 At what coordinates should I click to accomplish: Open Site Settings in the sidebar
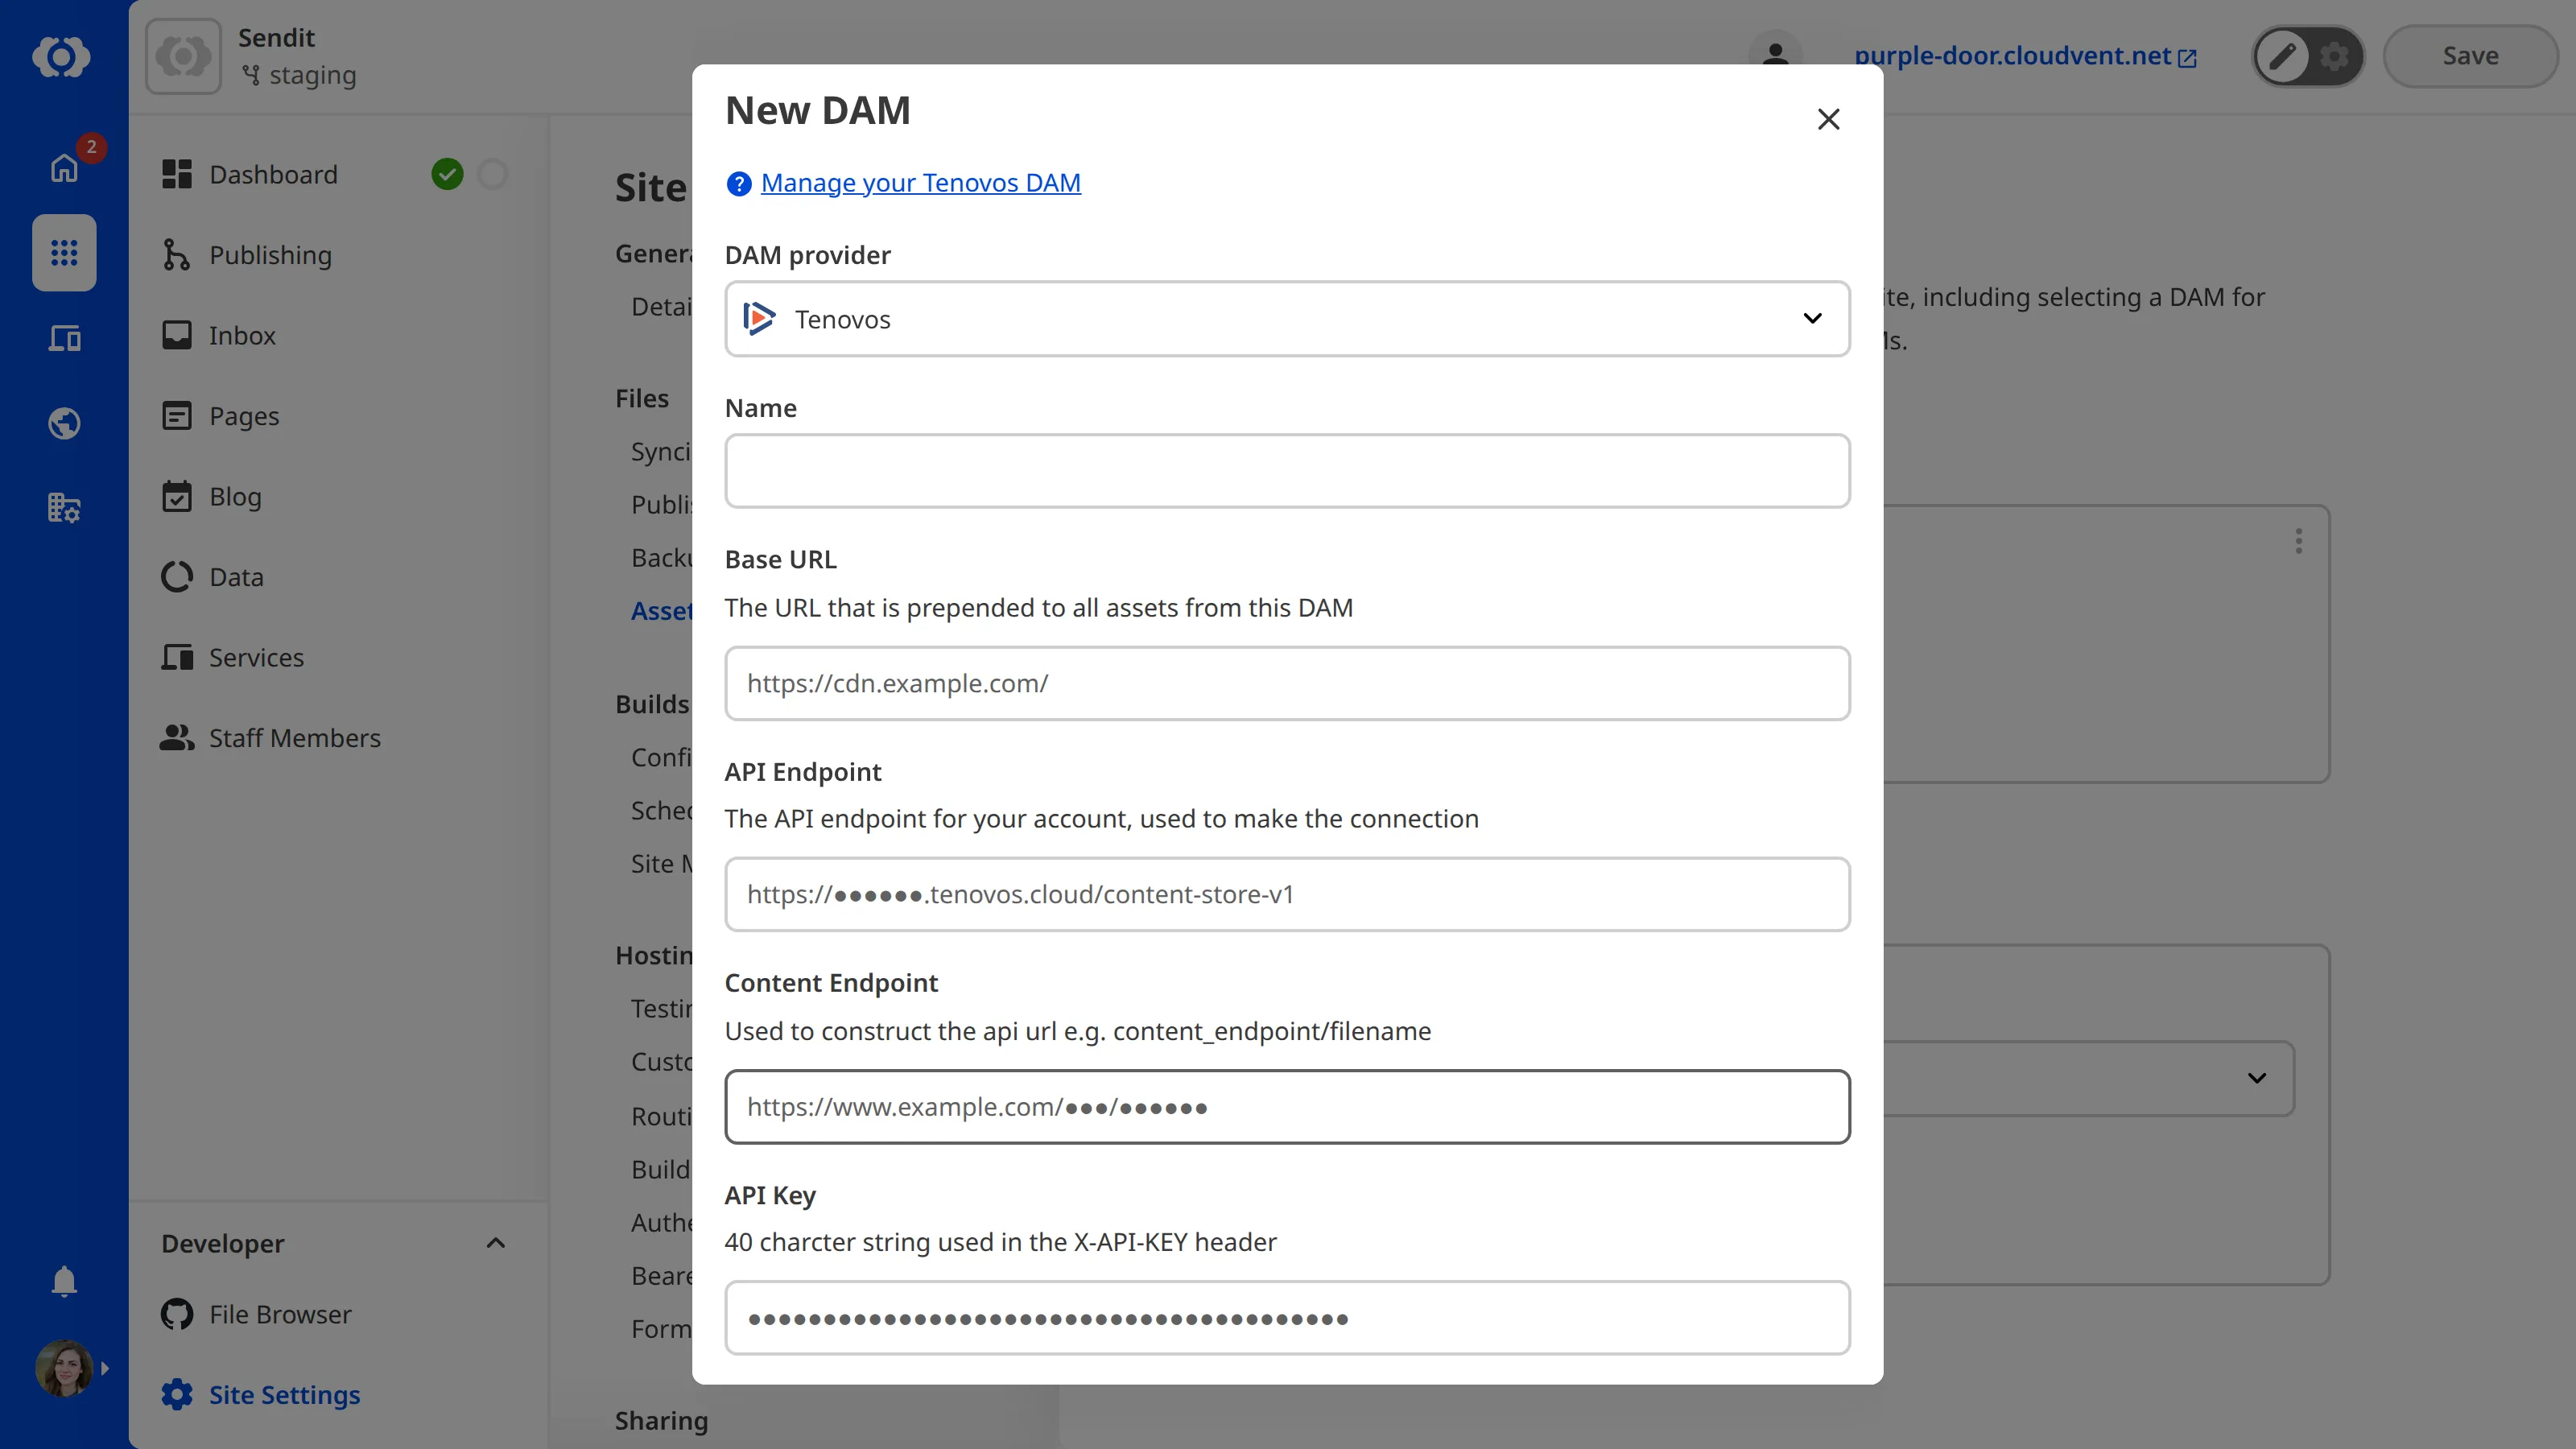(284, 1394)
